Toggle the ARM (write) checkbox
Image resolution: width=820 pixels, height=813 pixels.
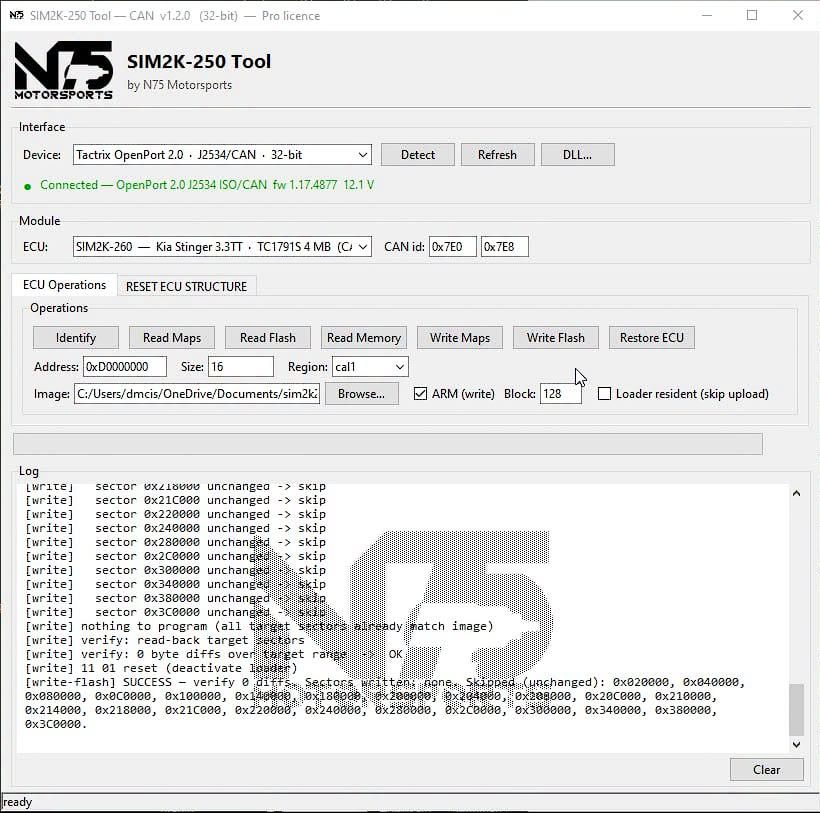click(x=420, y=394)
